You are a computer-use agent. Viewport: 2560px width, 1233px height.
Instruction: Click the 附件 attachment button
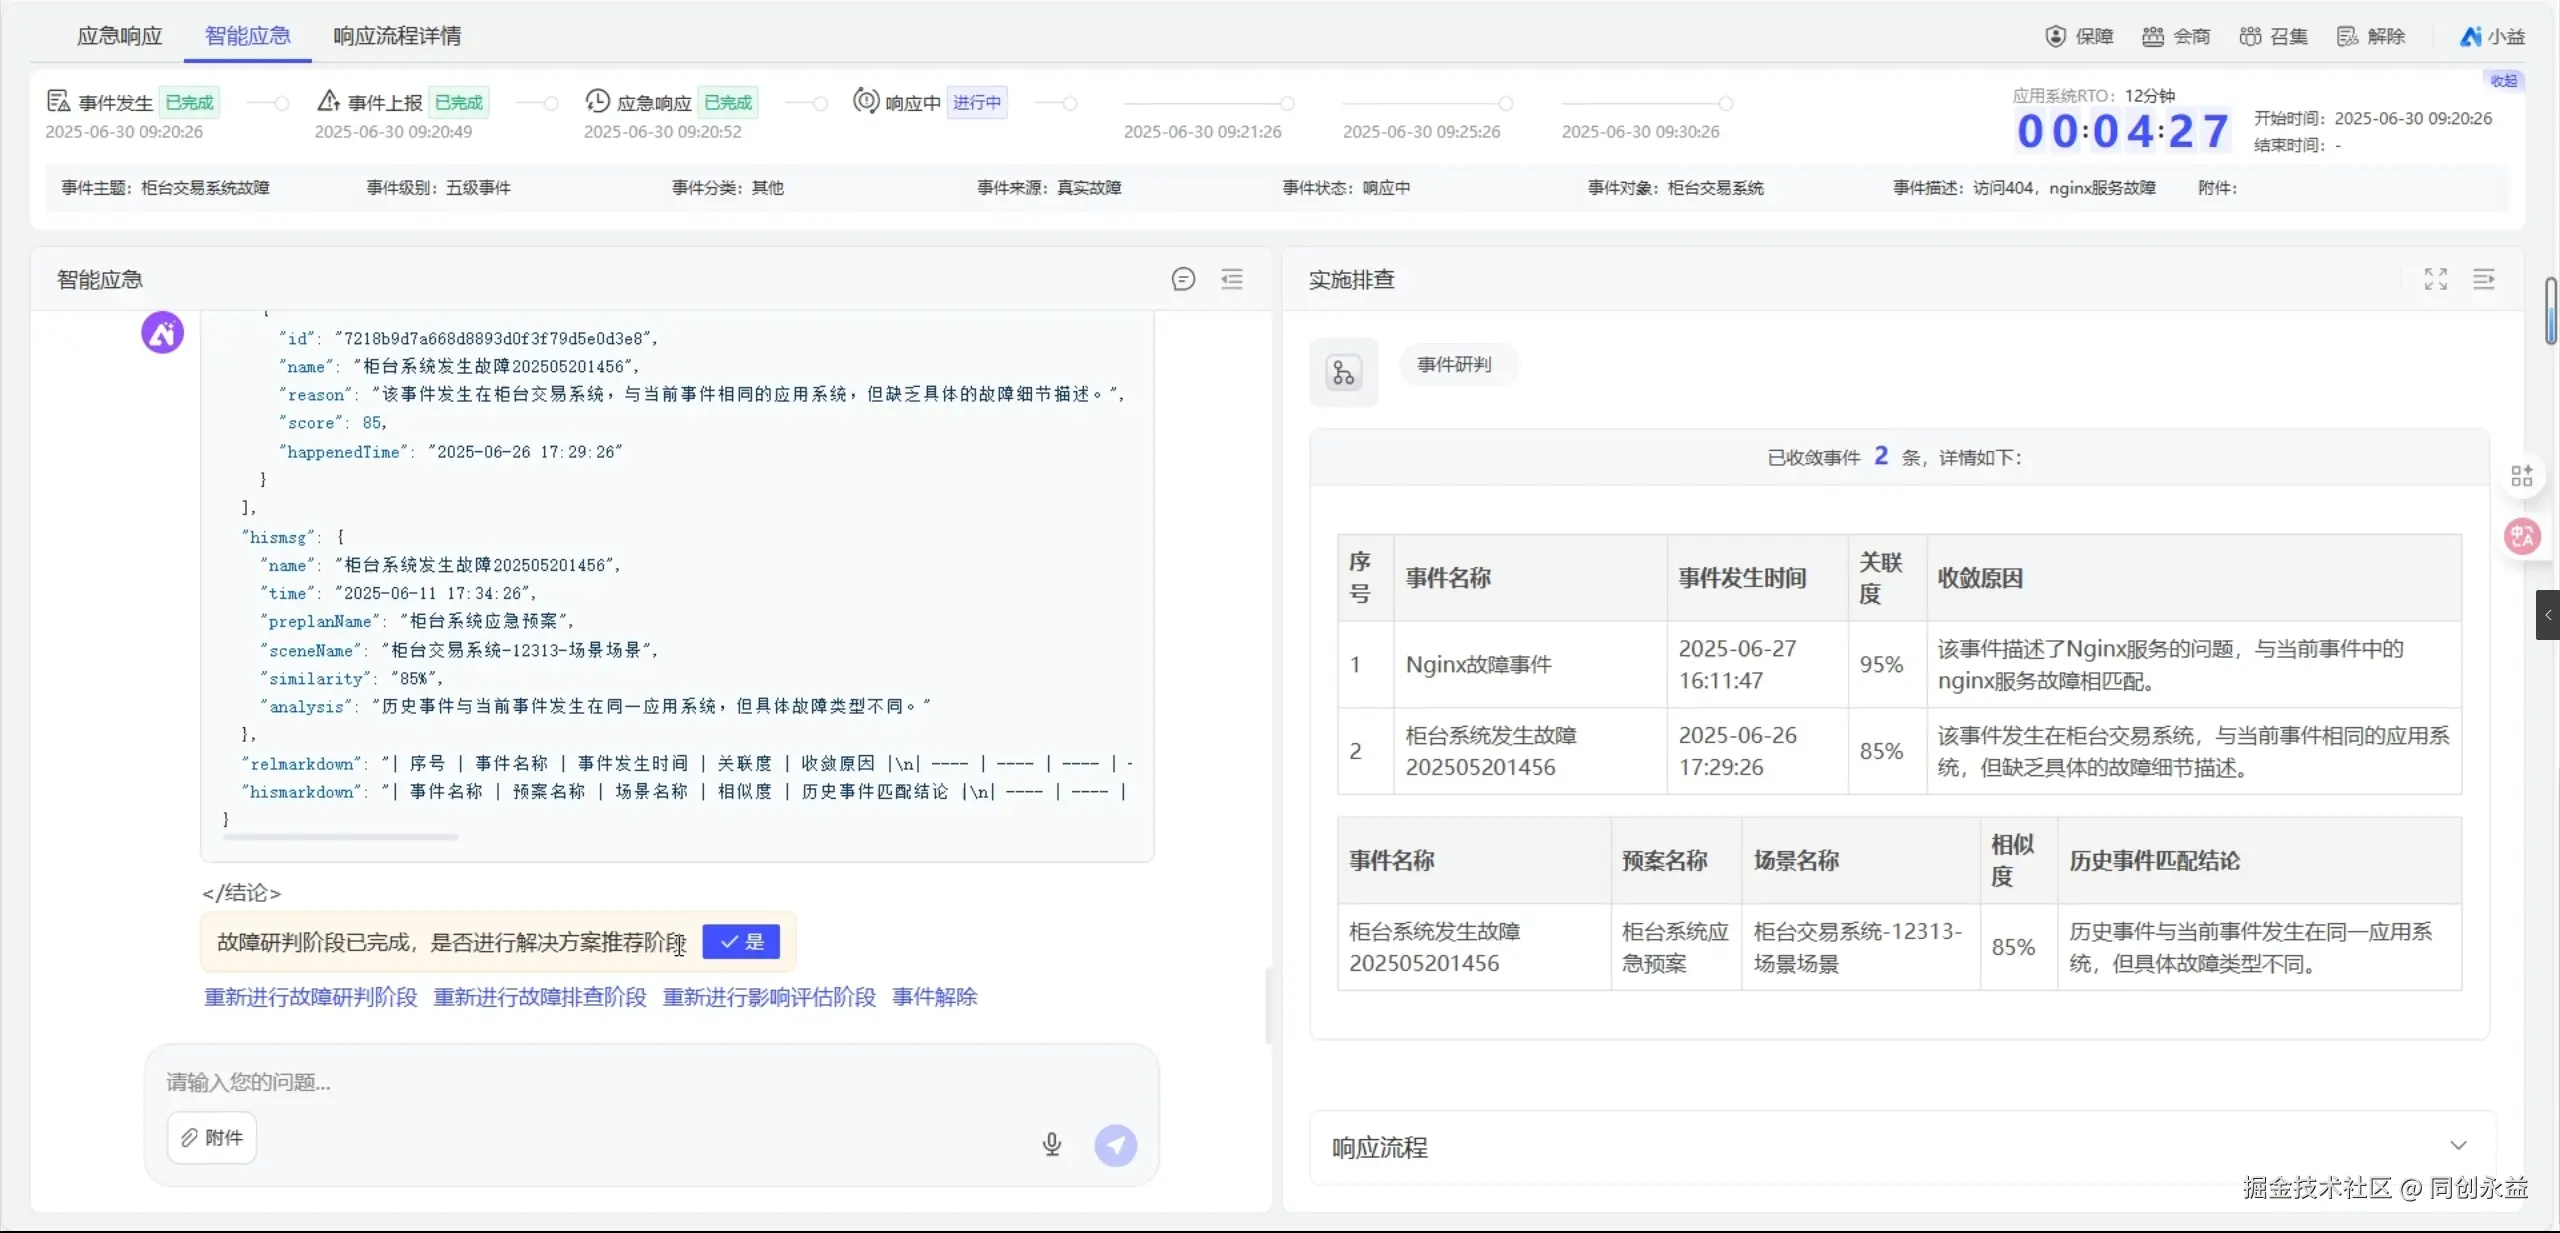(x=212, y=1138)
